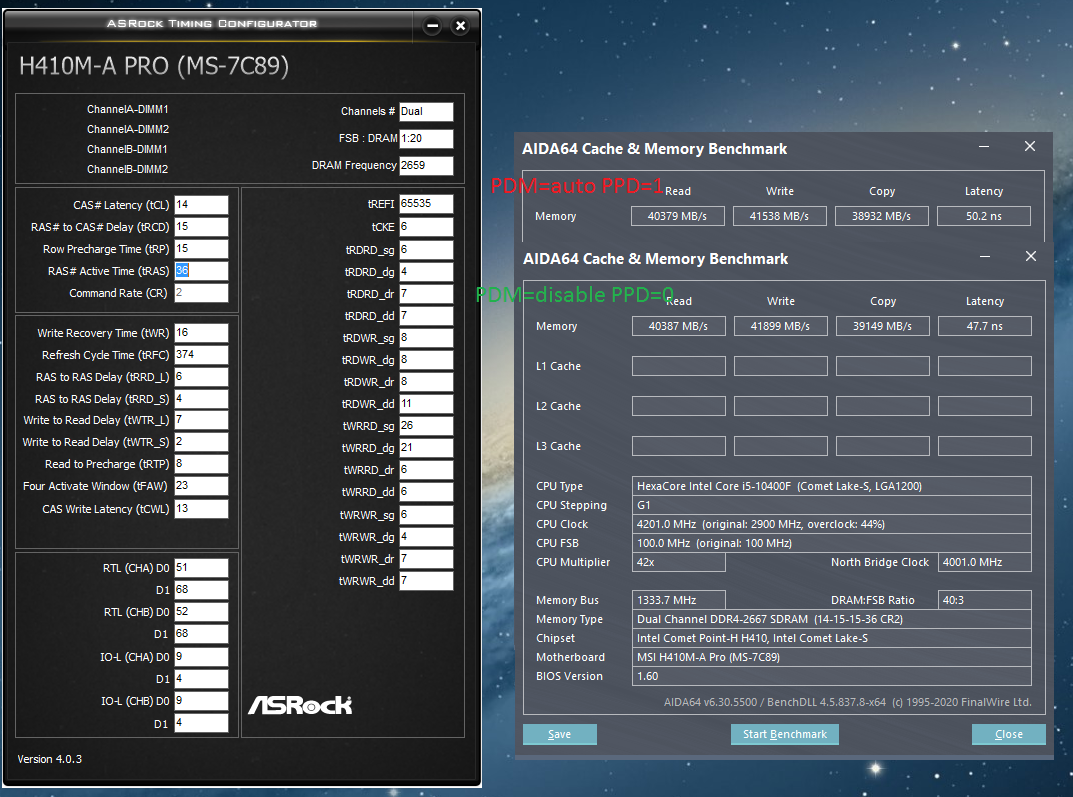The height and width of the screenshot is (797, 1073).
Task: Click the Channels # field showing Dual
Action: click(426, 112)
